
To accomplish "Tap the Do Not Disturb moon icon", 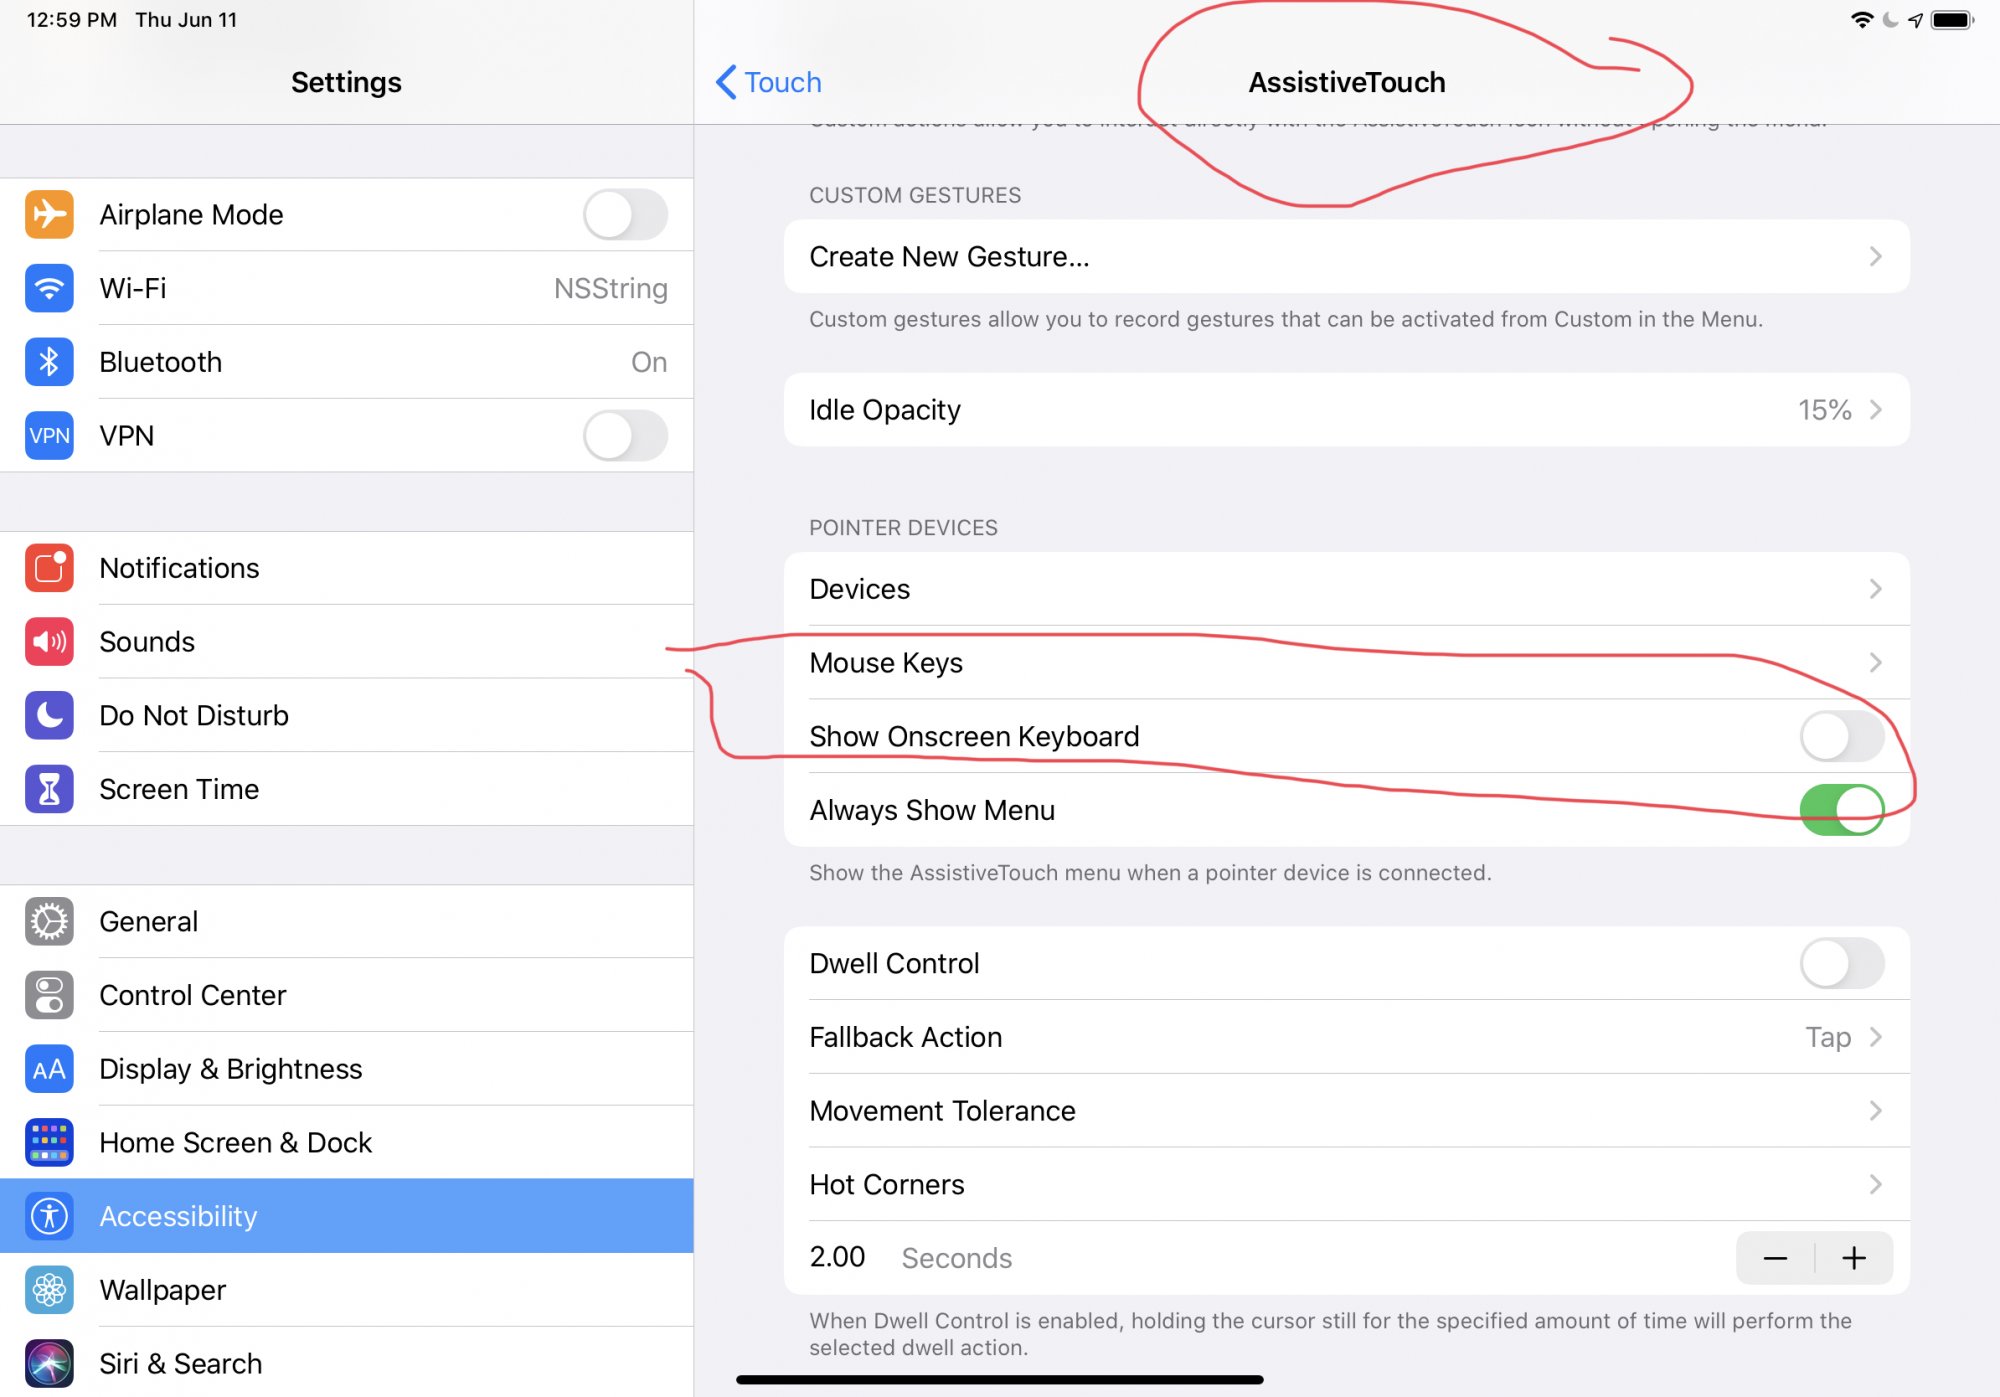I will [49, 716].
